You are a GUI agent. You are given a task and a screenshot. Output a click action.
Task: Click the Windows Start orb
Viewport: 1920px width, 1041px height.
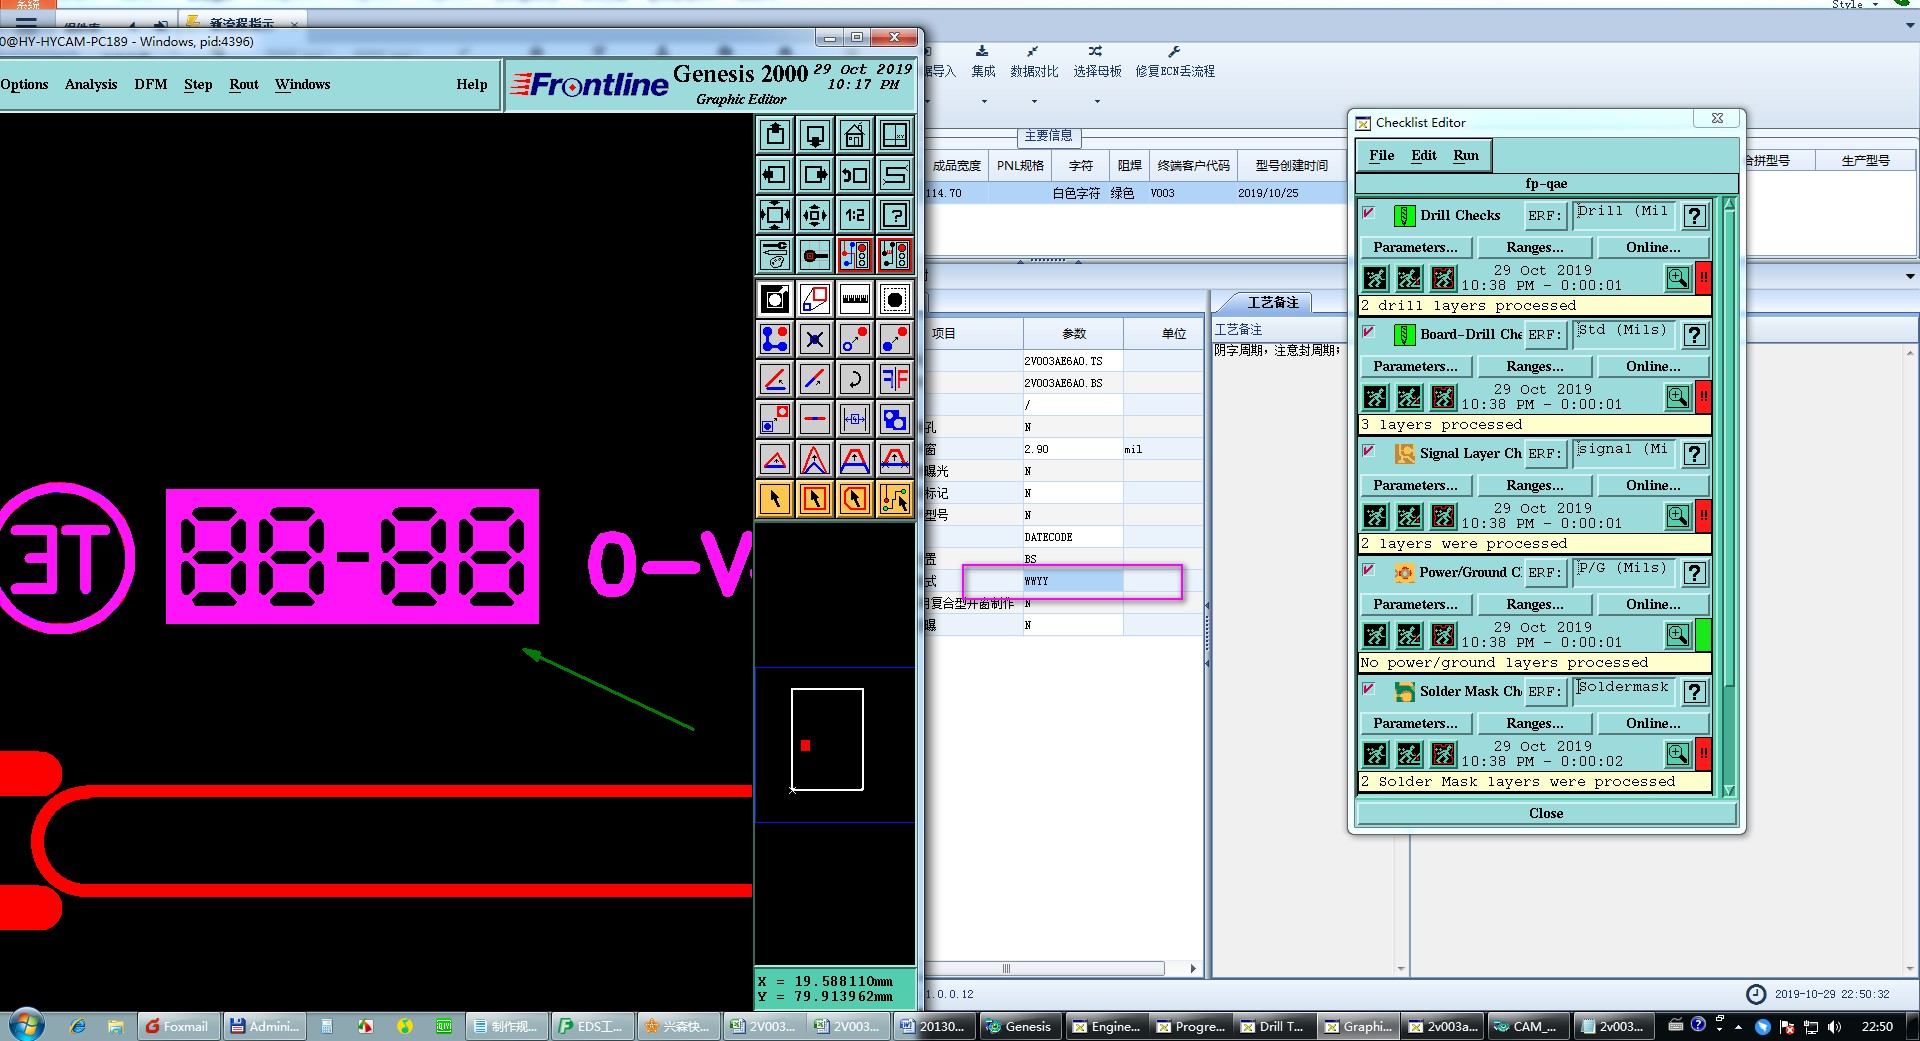pyautogui.click(x=26, y=1025)
